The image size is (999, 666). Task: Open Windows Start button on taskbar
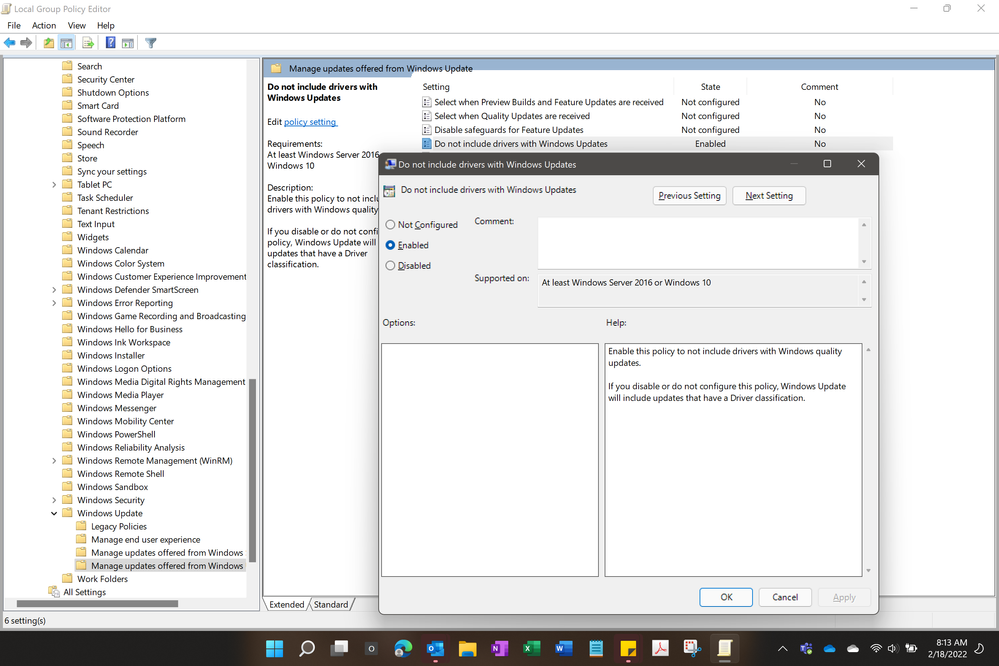[275, 648]
